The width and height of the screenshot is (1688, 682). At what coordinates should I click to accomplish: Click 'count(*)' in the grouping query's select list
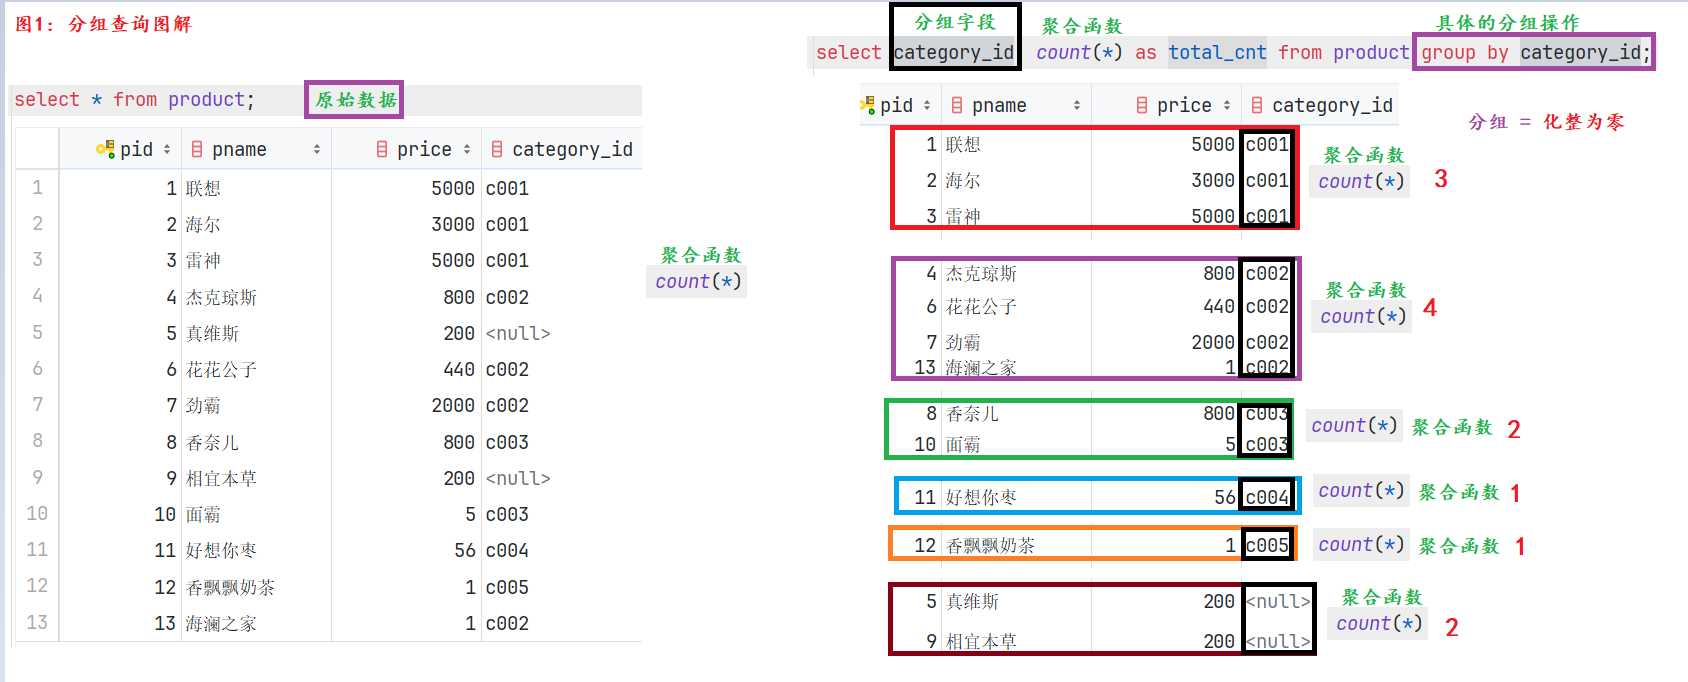(1079, 52)
